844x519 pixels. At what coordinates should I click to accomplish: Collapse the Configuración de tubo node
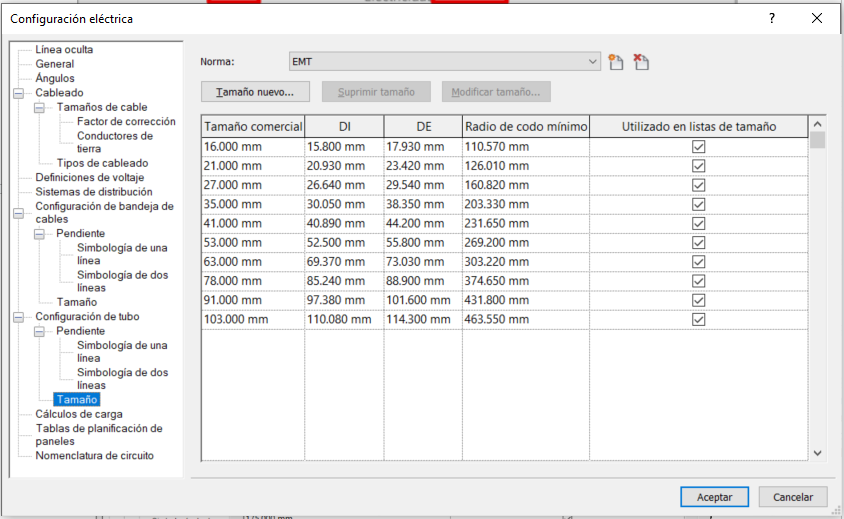(18, 317)
